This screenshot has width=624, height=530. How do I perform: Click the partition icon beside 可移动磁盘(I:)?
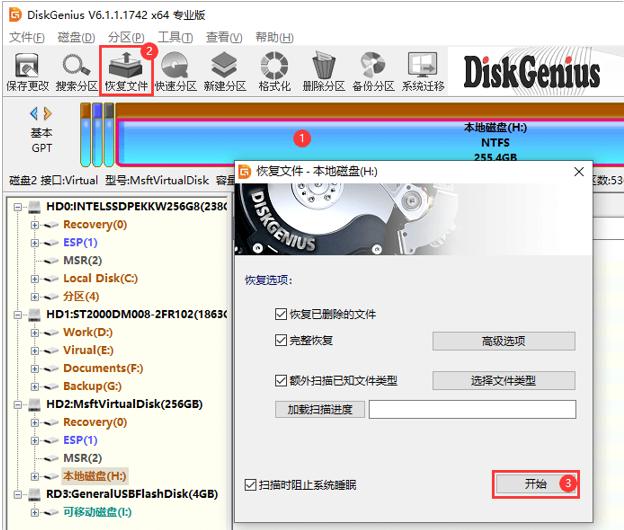pos(51,512)
